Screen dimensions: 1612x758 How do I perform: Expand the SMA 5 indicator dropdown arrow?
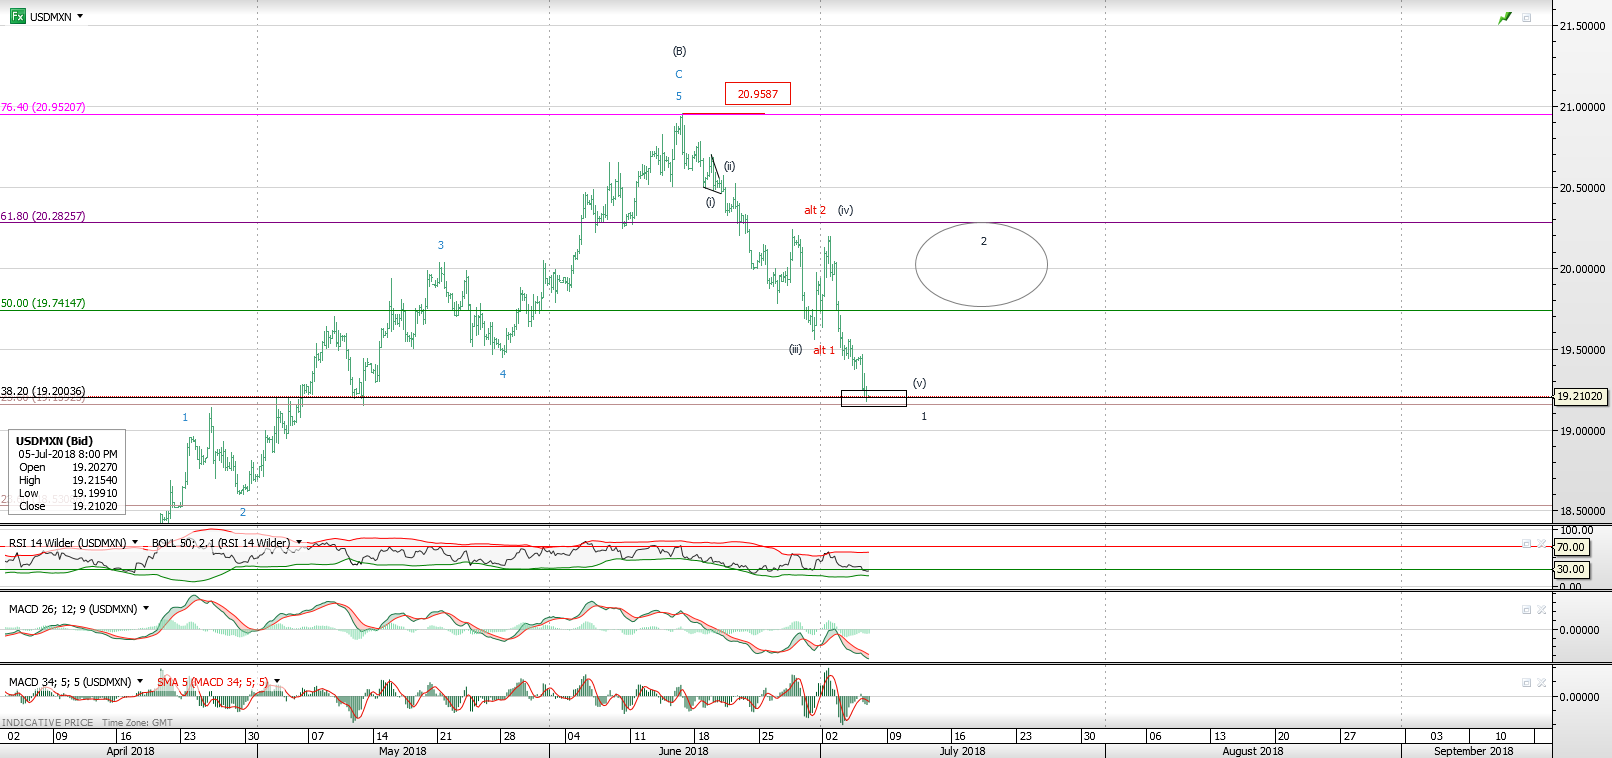coord(277,682)
